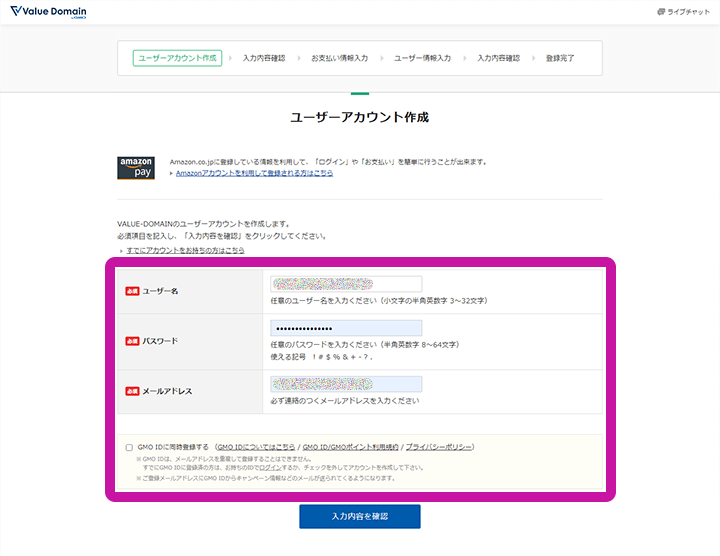
Task: Go to the ユーザー情報入力 step
Action: point(422,58)
